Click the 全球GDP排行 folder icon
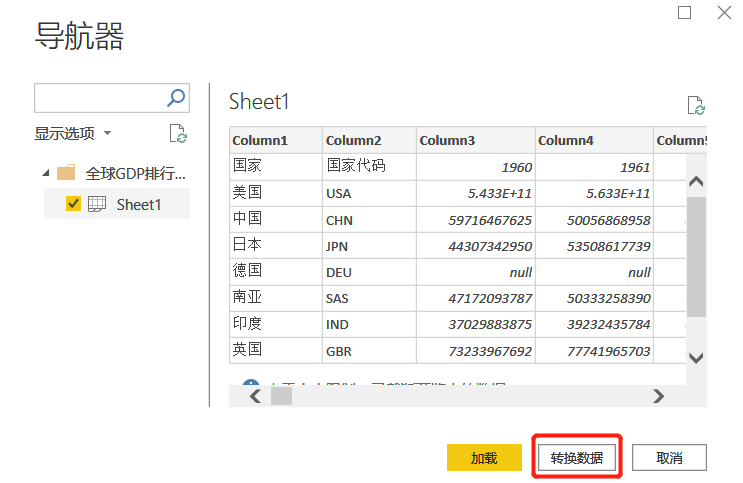The width and height of the screenshot is (743, 483). point(67,173)
